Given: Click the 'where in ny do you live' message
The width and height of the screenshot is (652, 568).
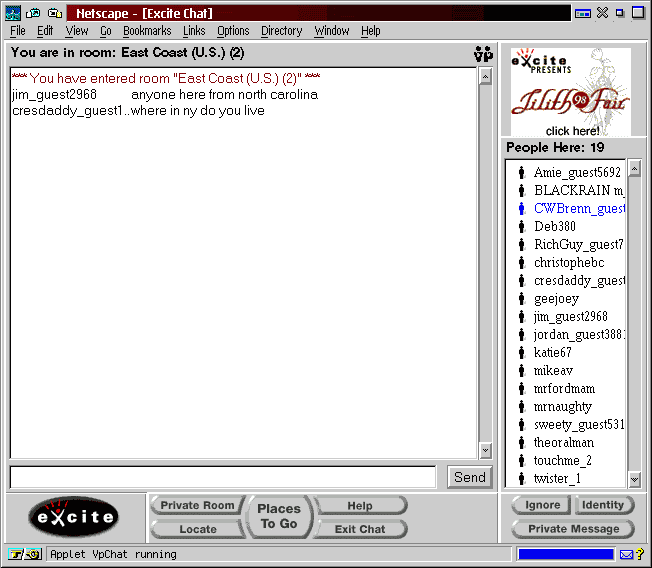Looking at the screenshot, I should (198, 111).
